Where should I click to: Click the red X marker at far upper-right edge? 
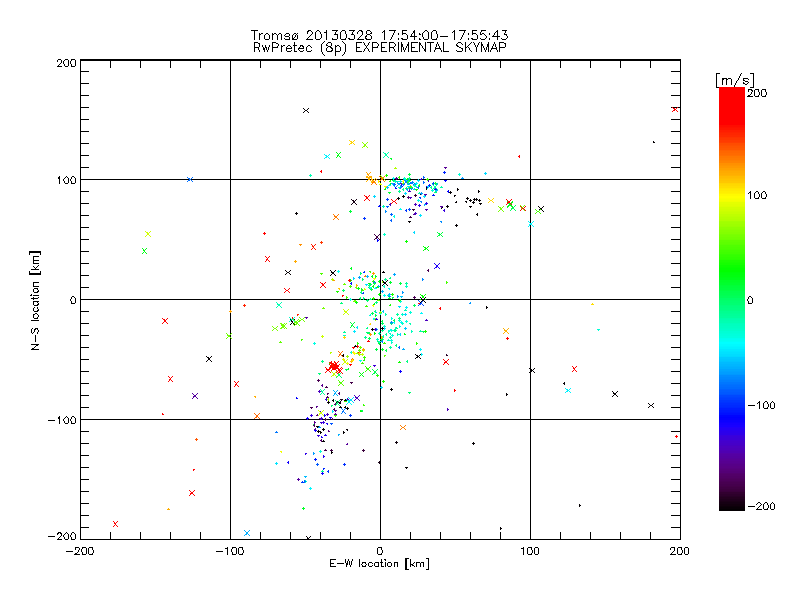click(675, 109)
